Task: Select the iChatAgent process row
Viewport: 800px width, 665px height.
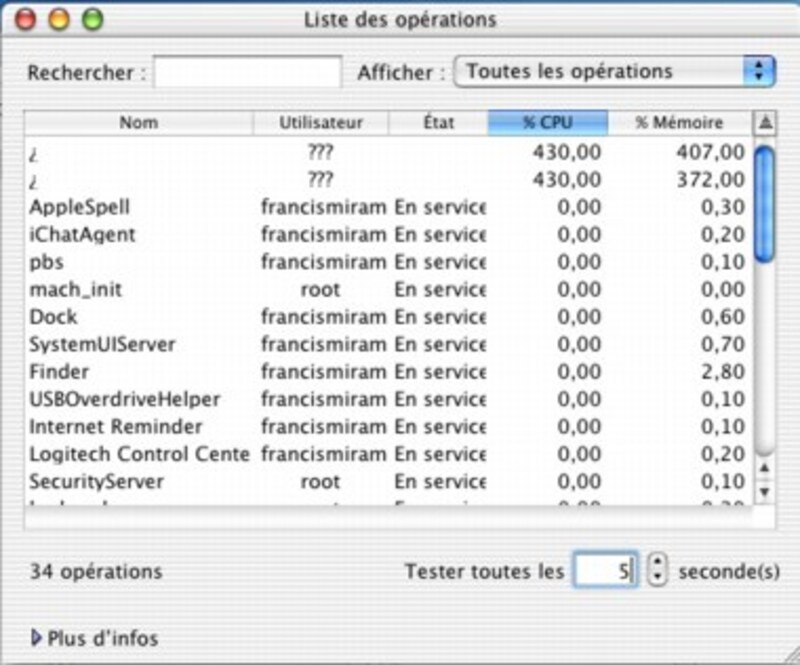Action: click(388, 234)
